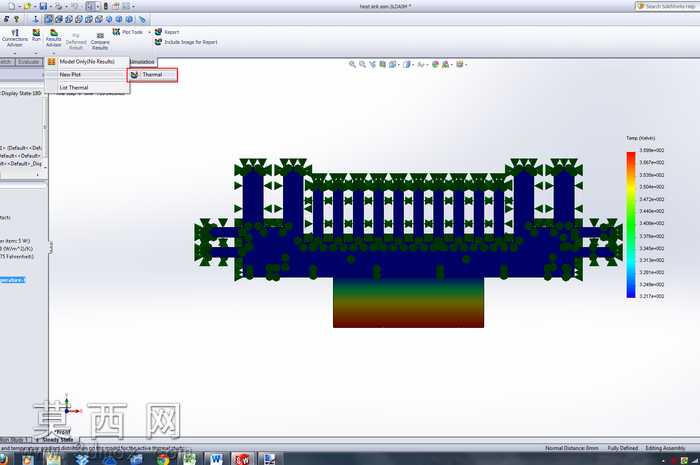This screenshot has height=465, width=700.
Task: Choose Thermal in the submenu
Action: click(153, 75)
